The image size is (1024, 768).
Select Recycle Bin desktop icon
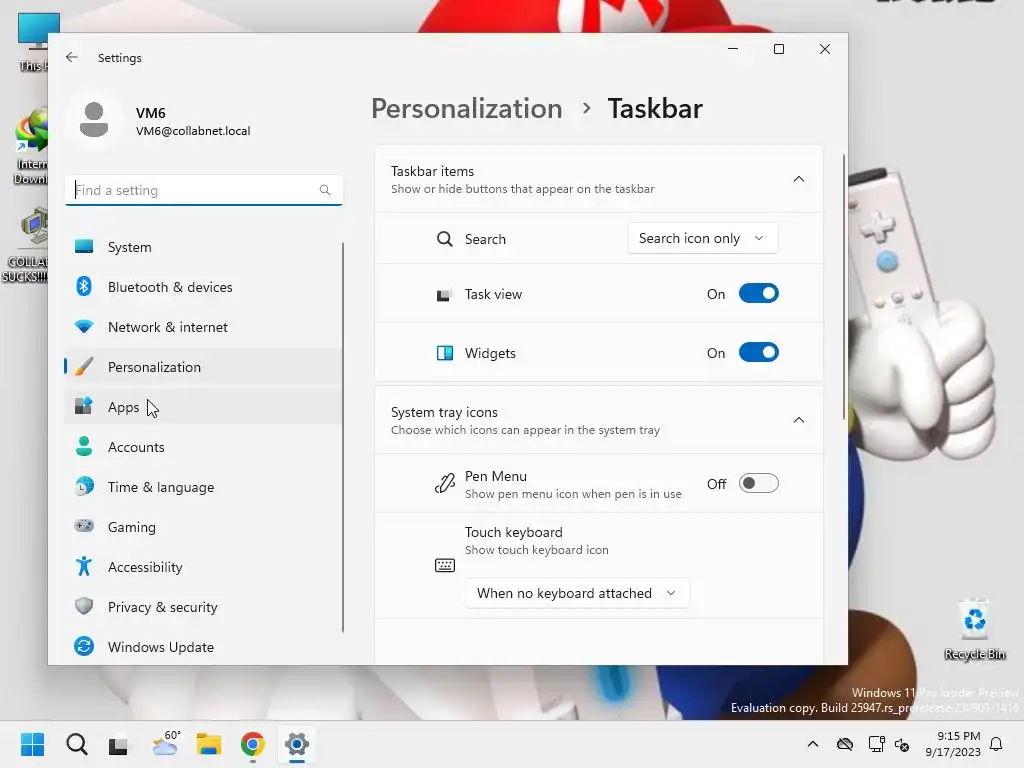click(x=974, y=630)
